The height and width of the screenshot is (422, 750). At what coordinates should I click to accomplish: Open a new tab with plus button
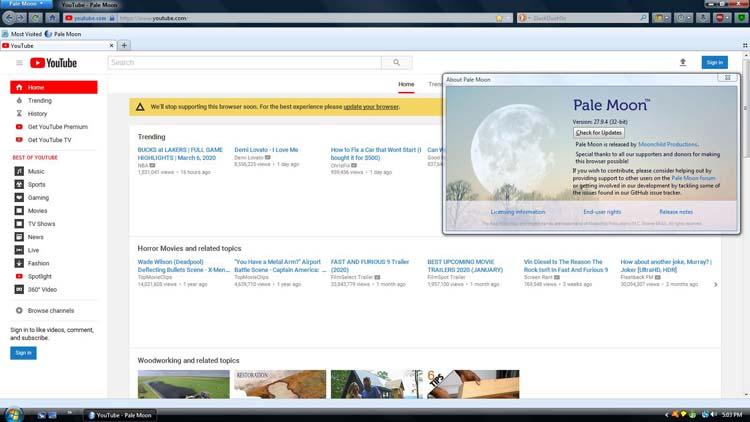coord(124,45)
